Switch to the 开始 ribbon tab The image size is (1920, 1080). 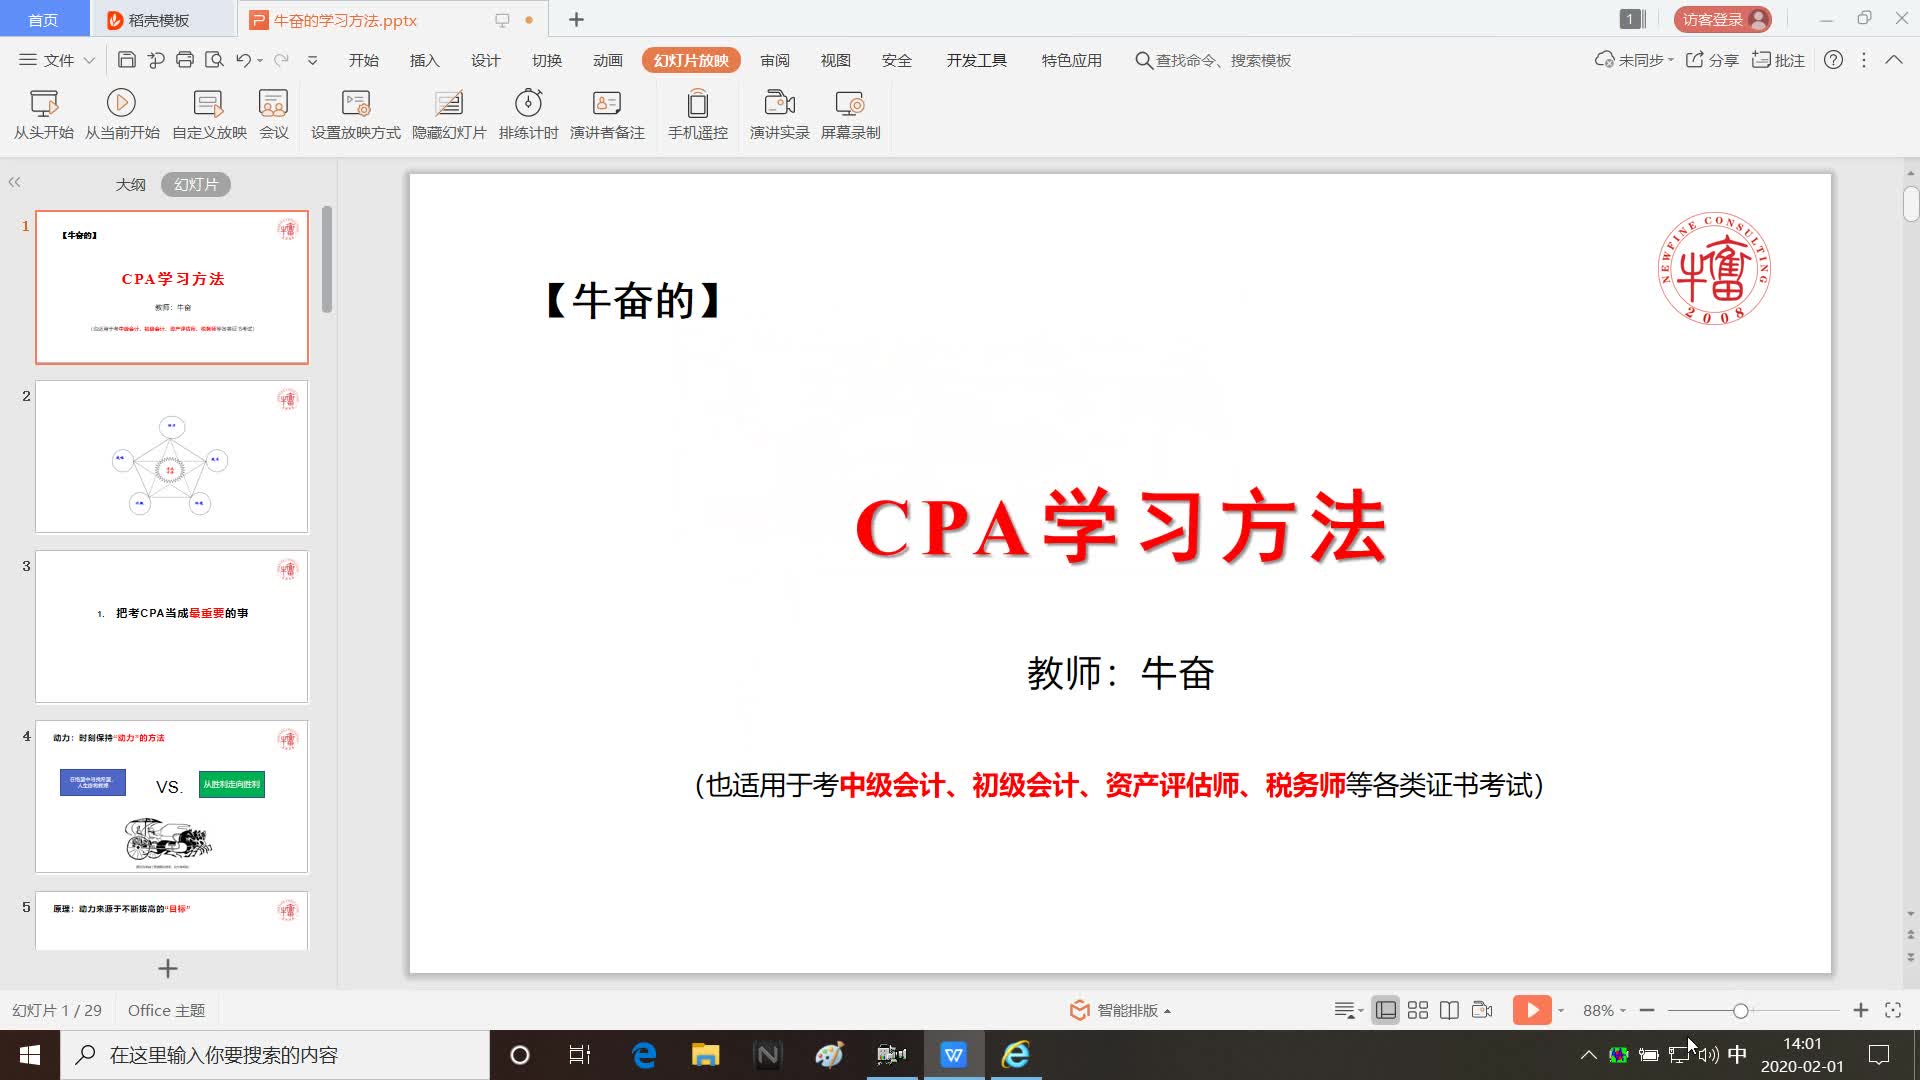point(364,60)
